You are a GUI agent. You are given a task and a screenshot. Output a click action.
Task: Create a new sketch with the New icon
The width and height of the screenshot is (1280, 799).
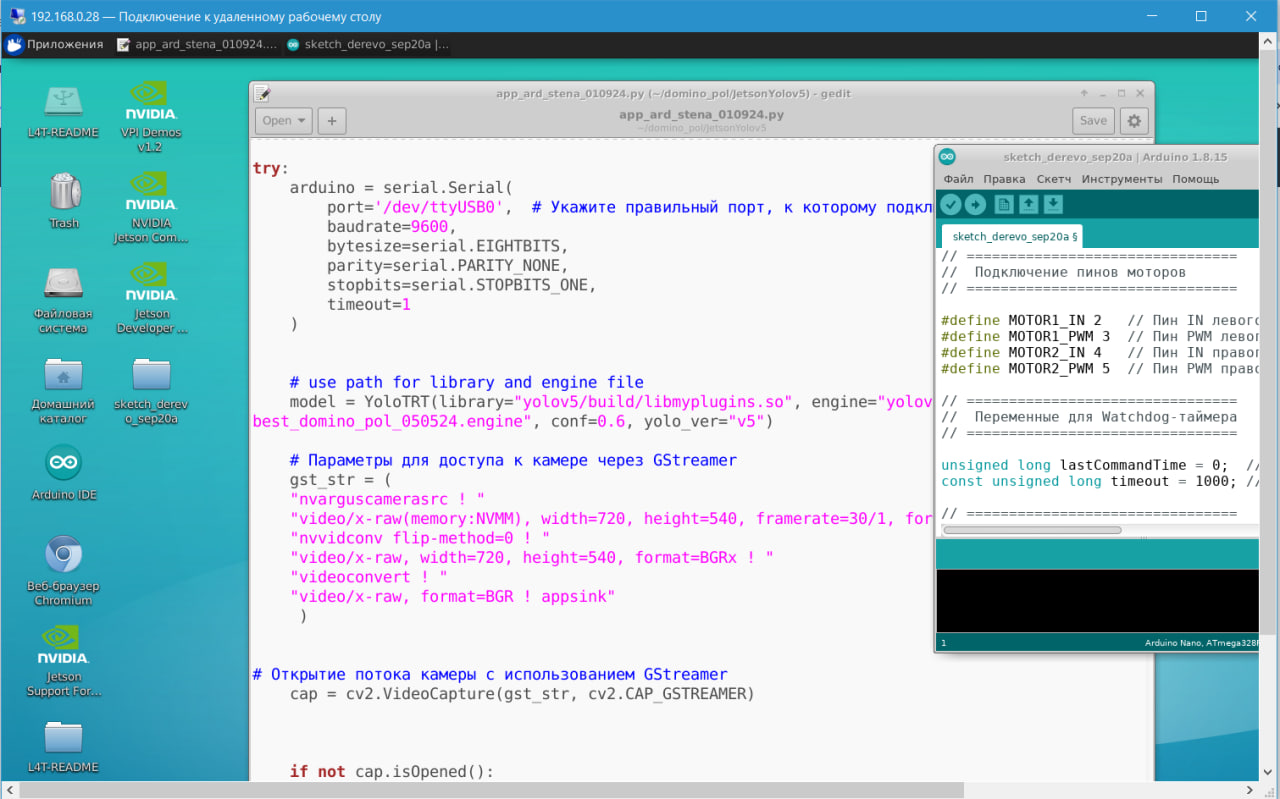1003,204
